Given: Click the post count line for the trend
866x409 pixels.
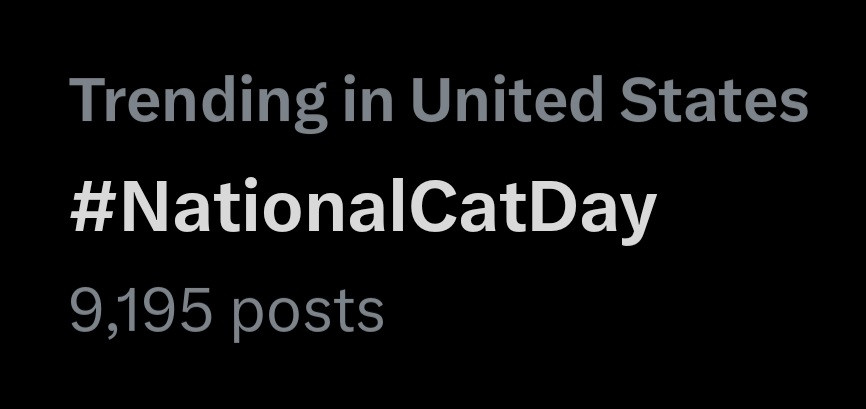Looking at the screenshot, I should click(226, 311).
